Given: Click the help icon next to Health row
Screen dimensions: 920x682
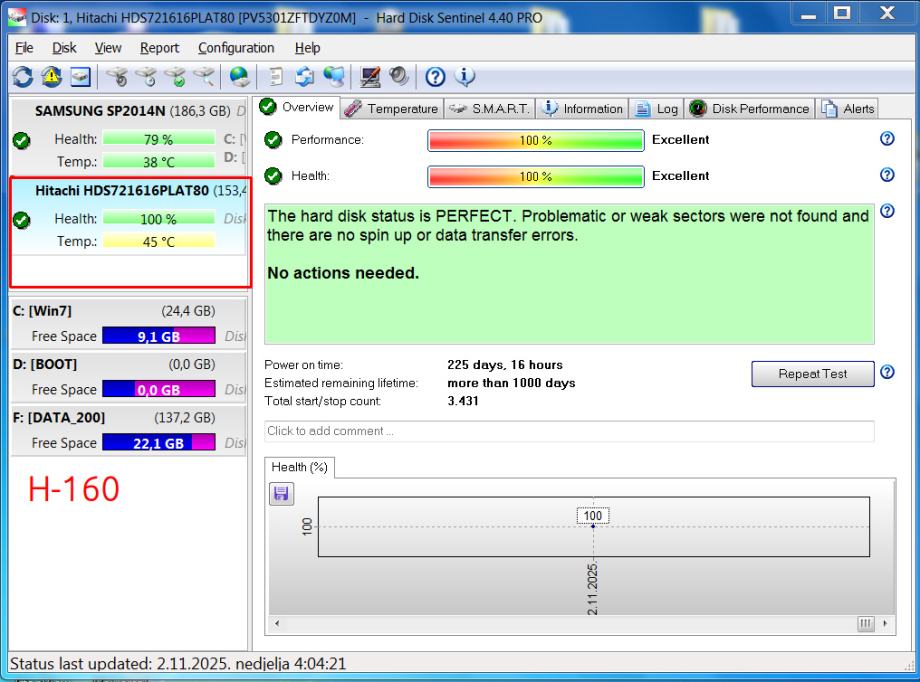Looking at the screenshot, I should click(x=887, y=174).
